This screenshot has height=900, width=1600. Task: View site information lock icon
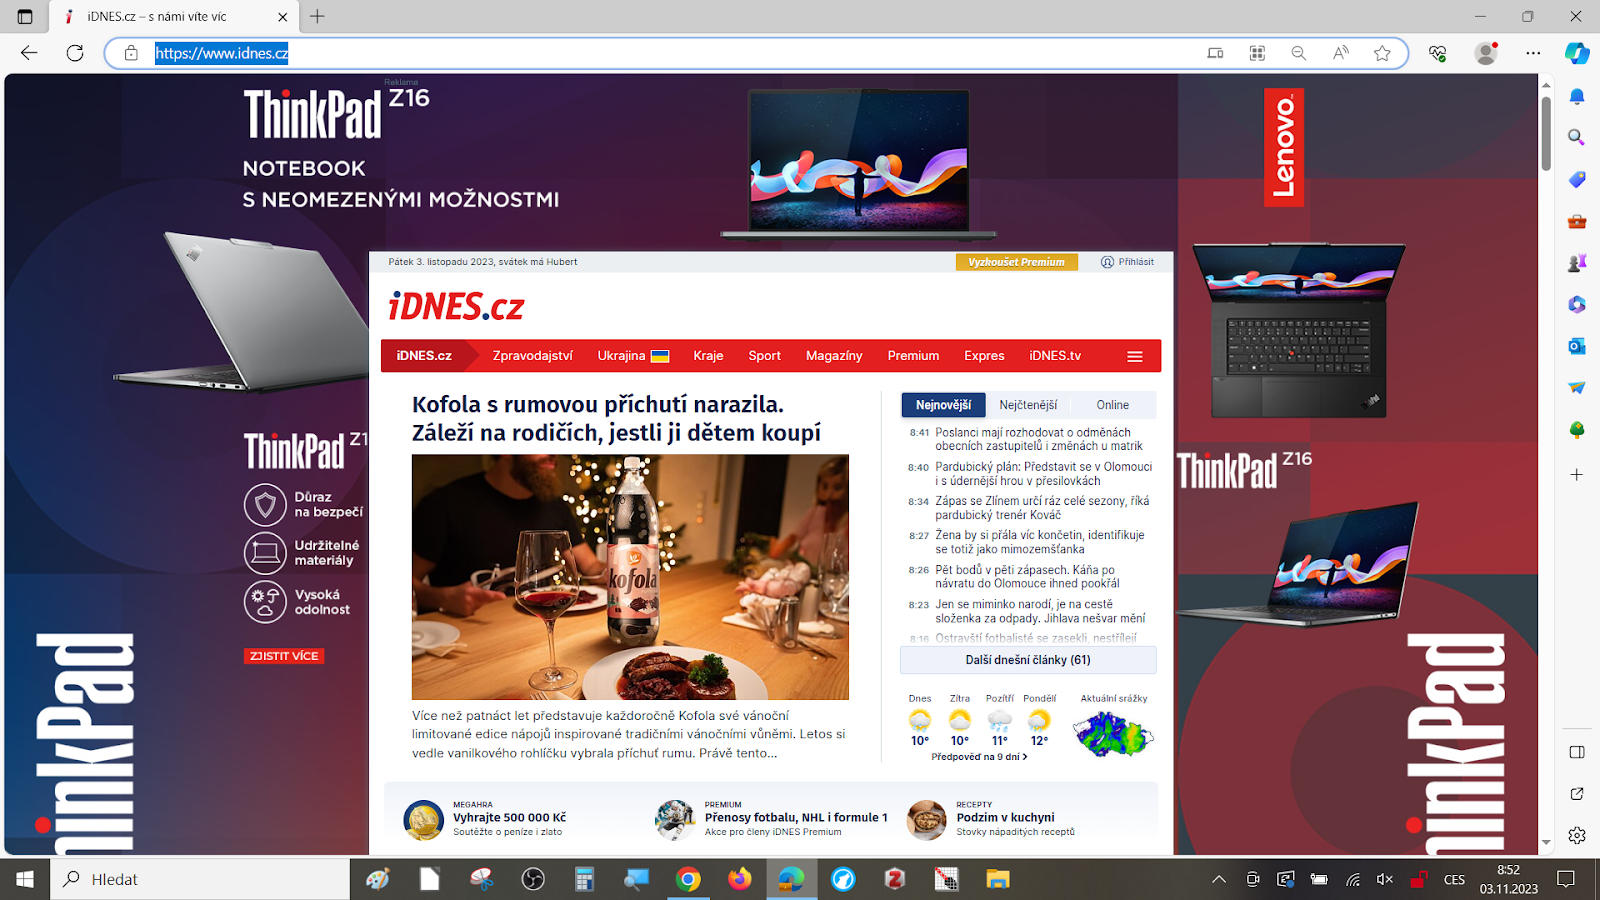tap(131, 53)
